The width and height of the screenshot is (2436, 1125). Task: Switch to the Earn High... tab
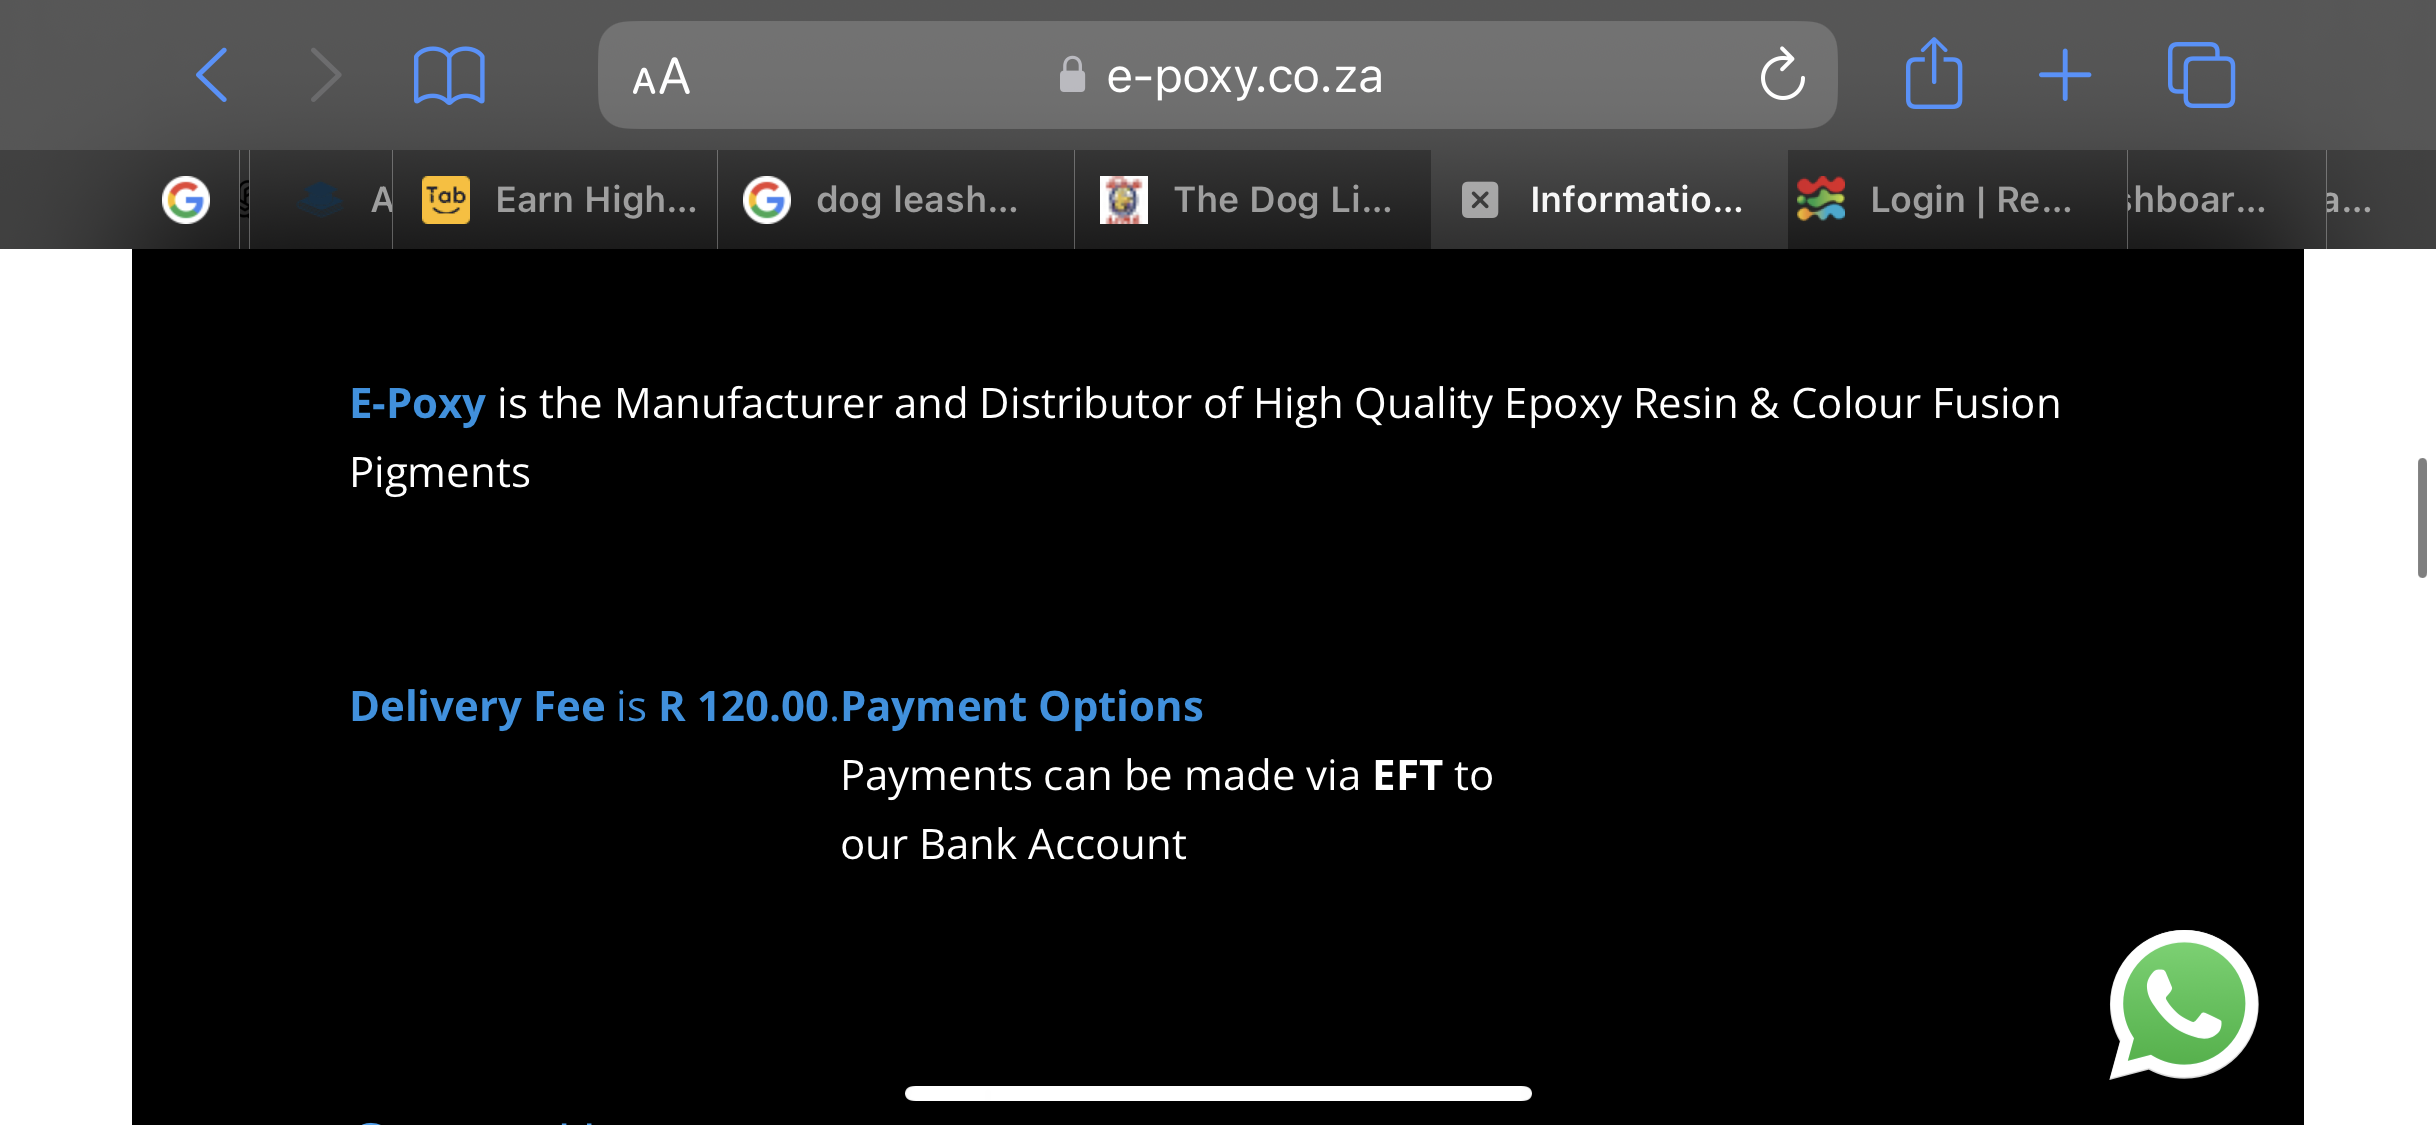point(556,200)
